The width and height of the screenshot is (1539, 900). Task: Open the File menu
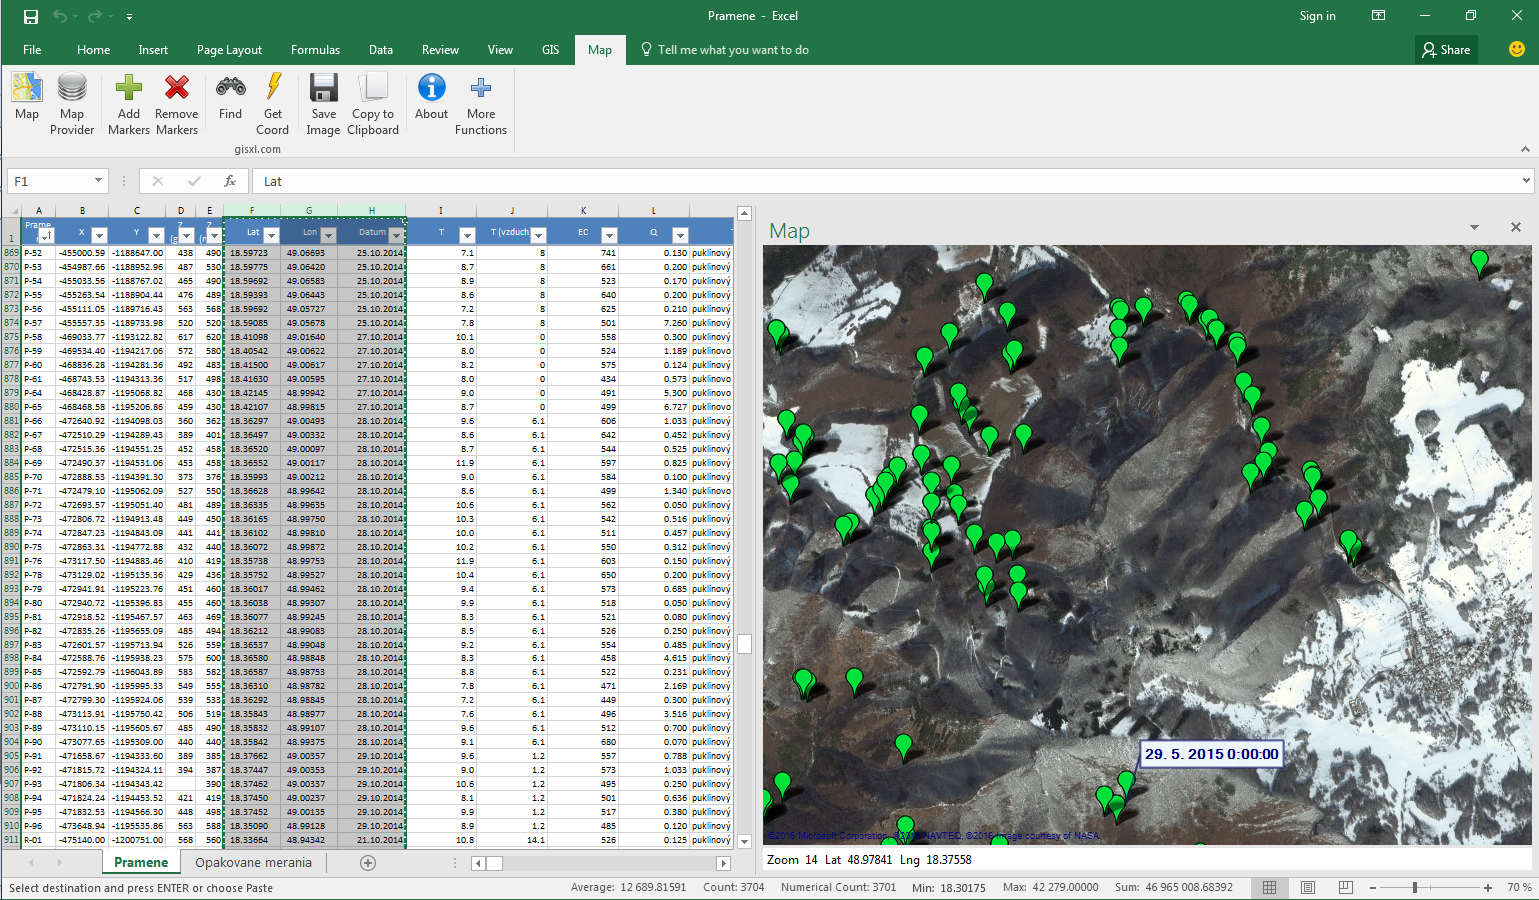coord(32,50)
